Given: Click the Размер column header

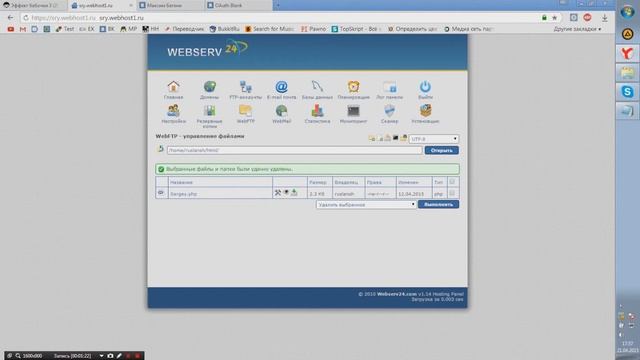Looking at the screenshot, I should [x=318, y=182].
